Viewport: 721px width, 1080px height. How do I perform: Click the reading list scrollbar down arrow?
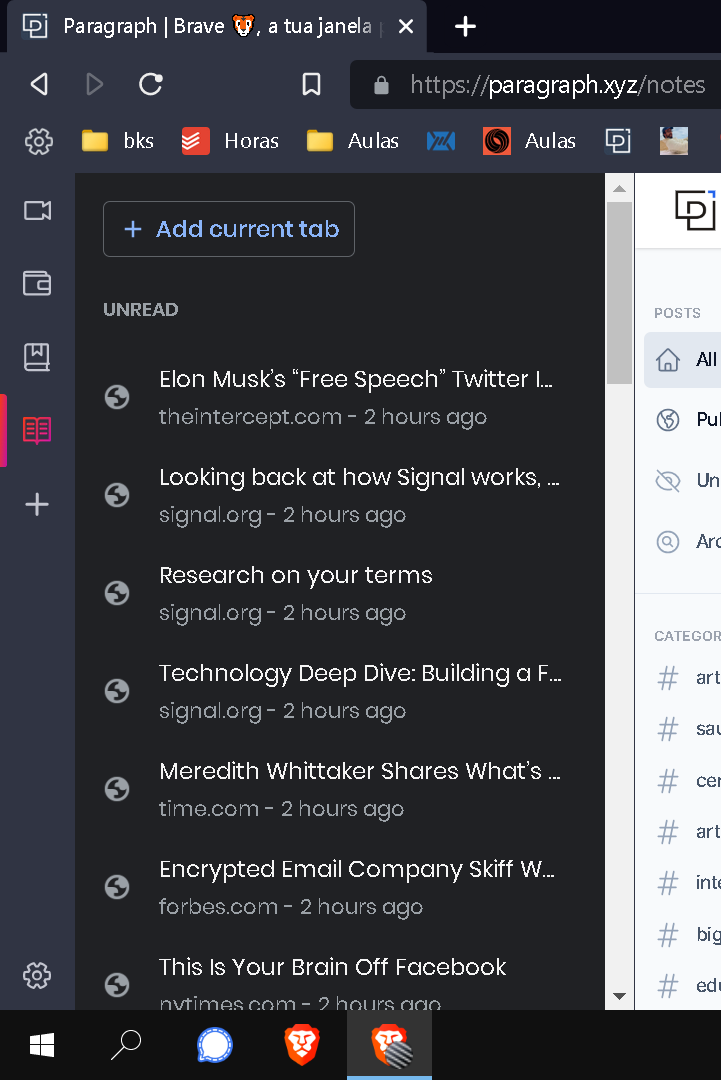[x=619, y=996]
